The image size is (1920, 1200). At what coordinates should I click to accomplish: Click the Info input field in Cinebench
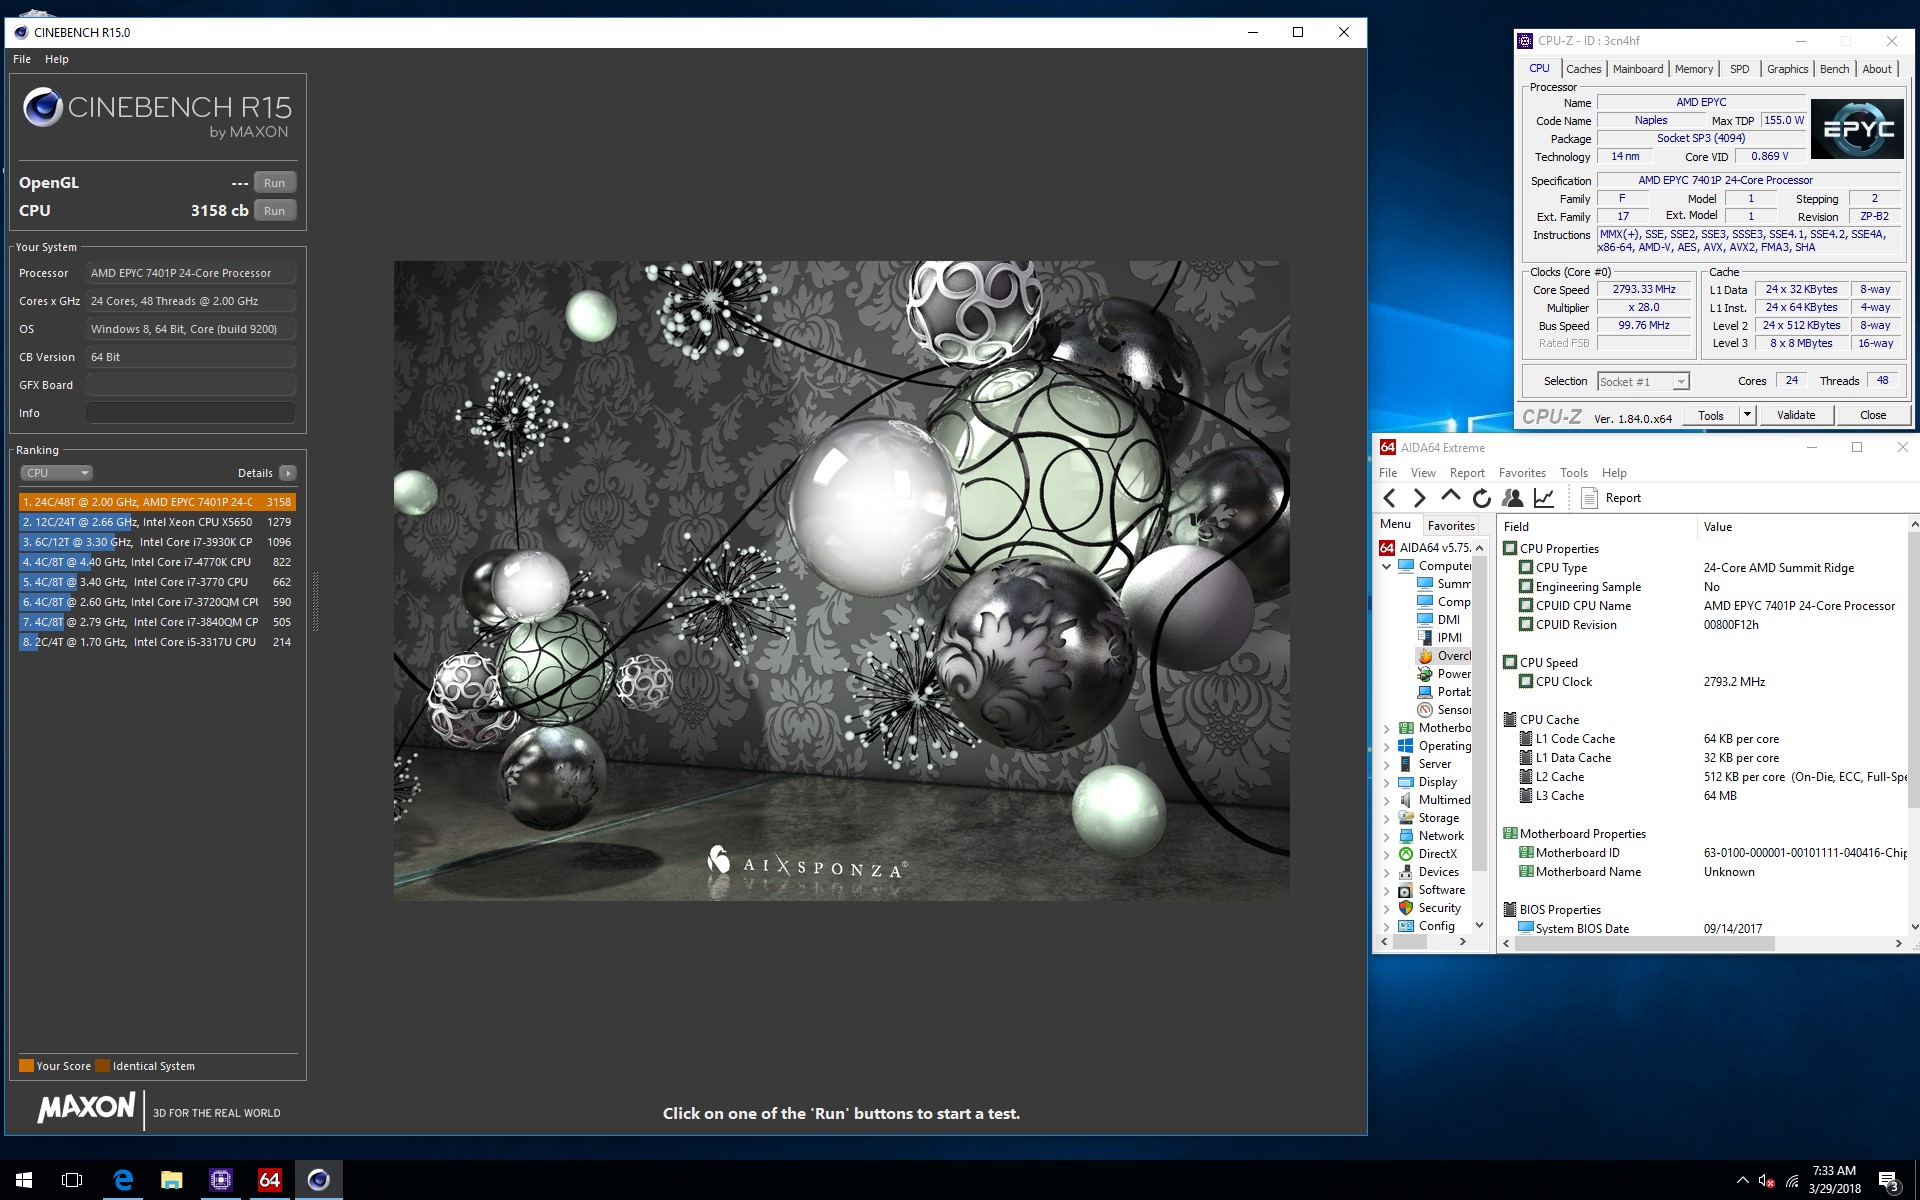[191, 413]
